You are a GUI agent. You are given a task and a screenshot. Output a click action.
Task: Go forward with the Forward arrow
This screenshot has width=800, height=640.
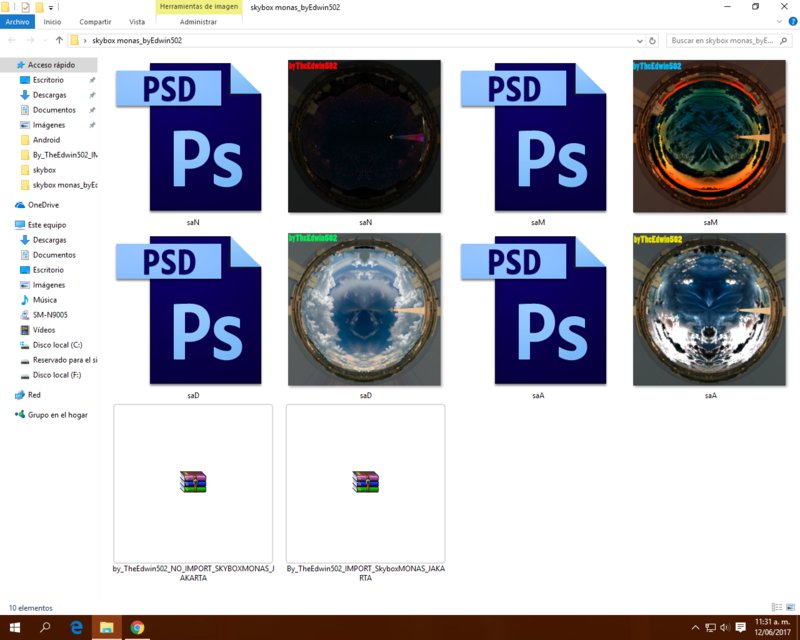pos(31,40)
